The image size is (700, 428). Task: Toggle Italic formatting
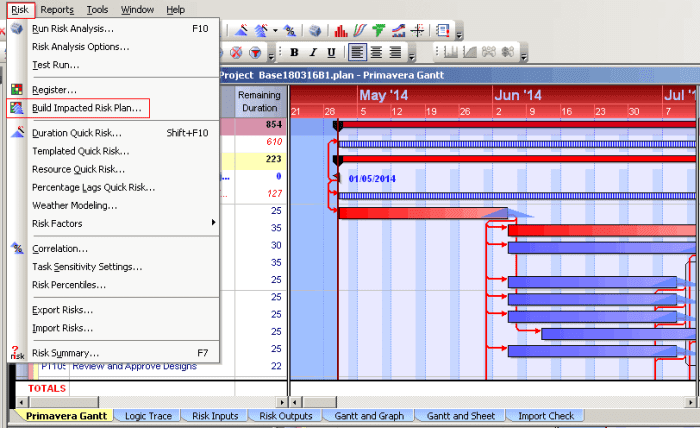pos(313,53)
